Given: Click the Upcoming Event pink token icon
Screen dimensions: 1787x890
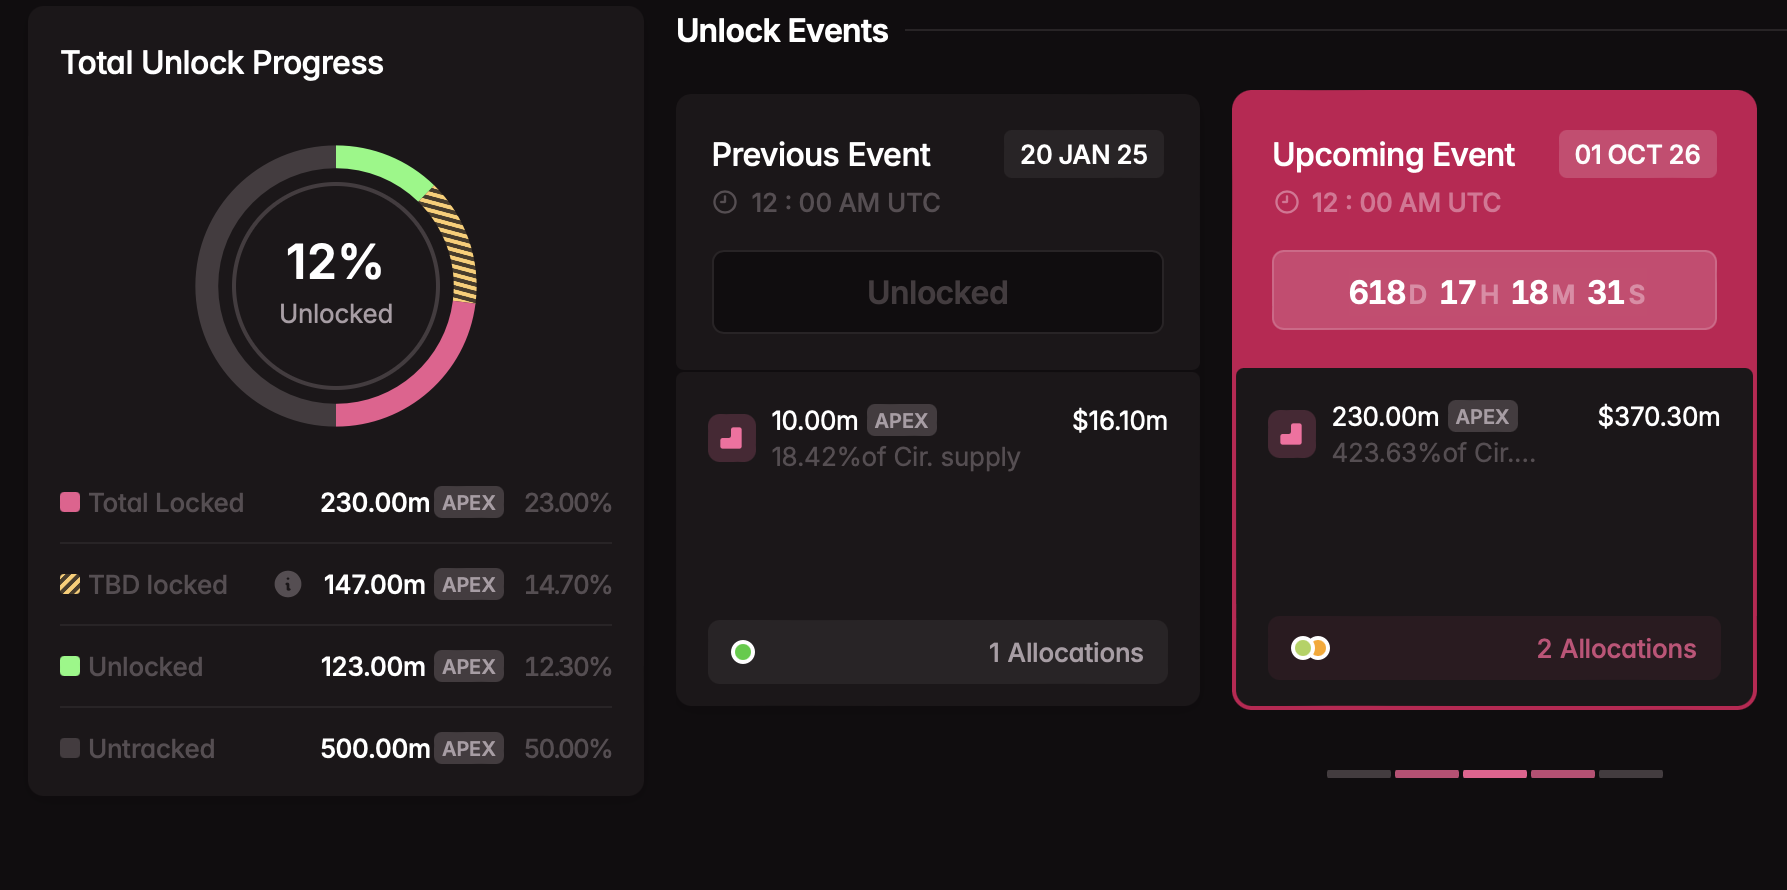Looking at the screenshot, I should point(1292,434).
